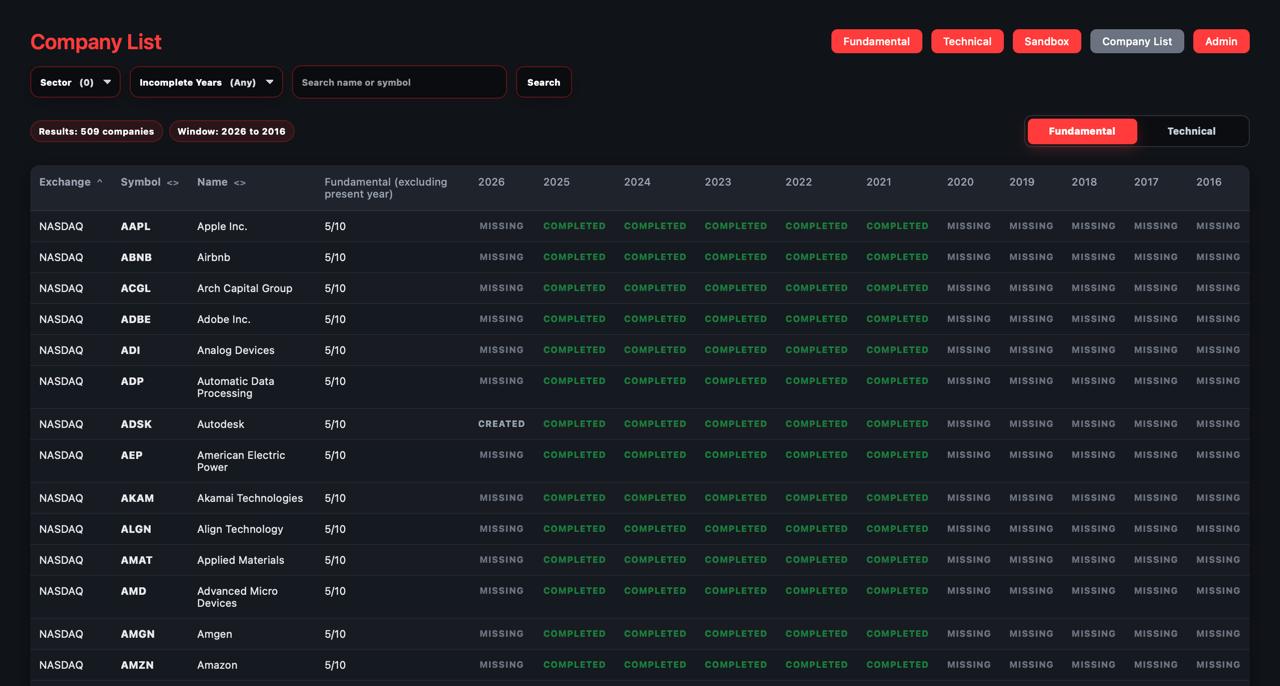The width and height of the screenshot is (1280, 686).
Task: Select the Advanced Micro Devices name
Action: click(x=237, y=597)
